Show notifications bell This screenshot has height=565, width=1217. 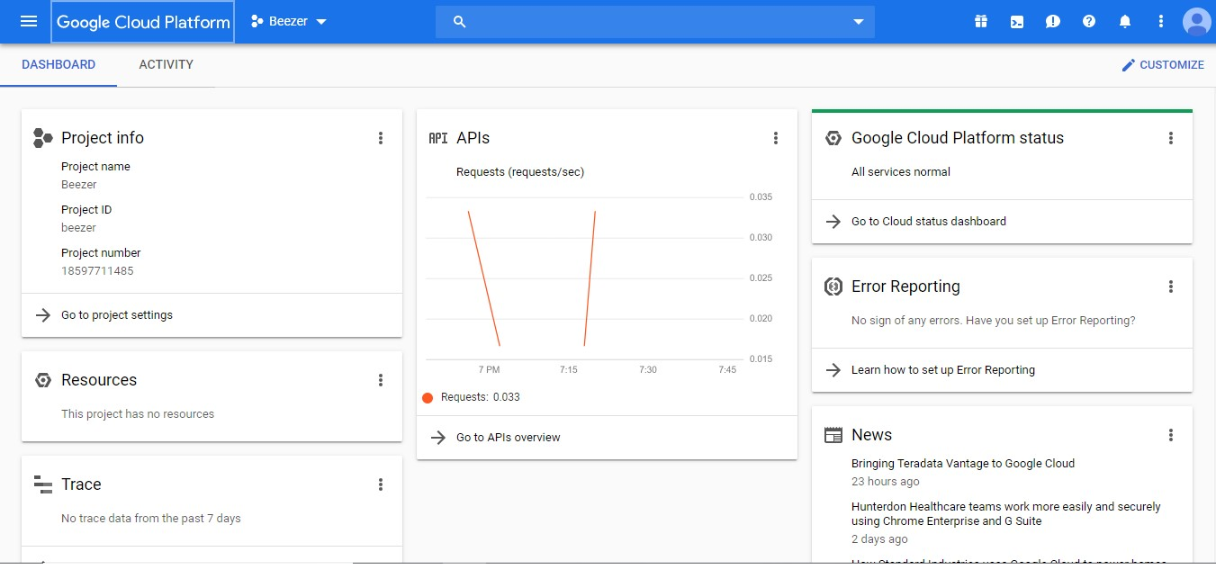[x=1125, y=22]
